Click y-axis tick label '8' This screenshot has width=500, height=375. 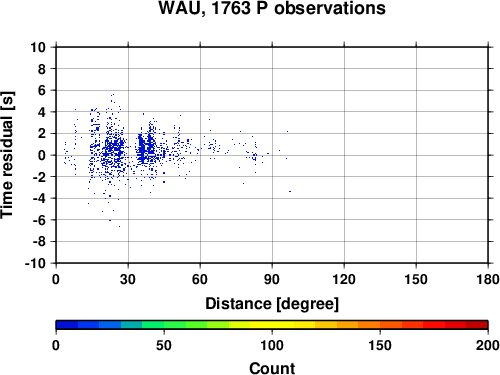pos(42,69)
